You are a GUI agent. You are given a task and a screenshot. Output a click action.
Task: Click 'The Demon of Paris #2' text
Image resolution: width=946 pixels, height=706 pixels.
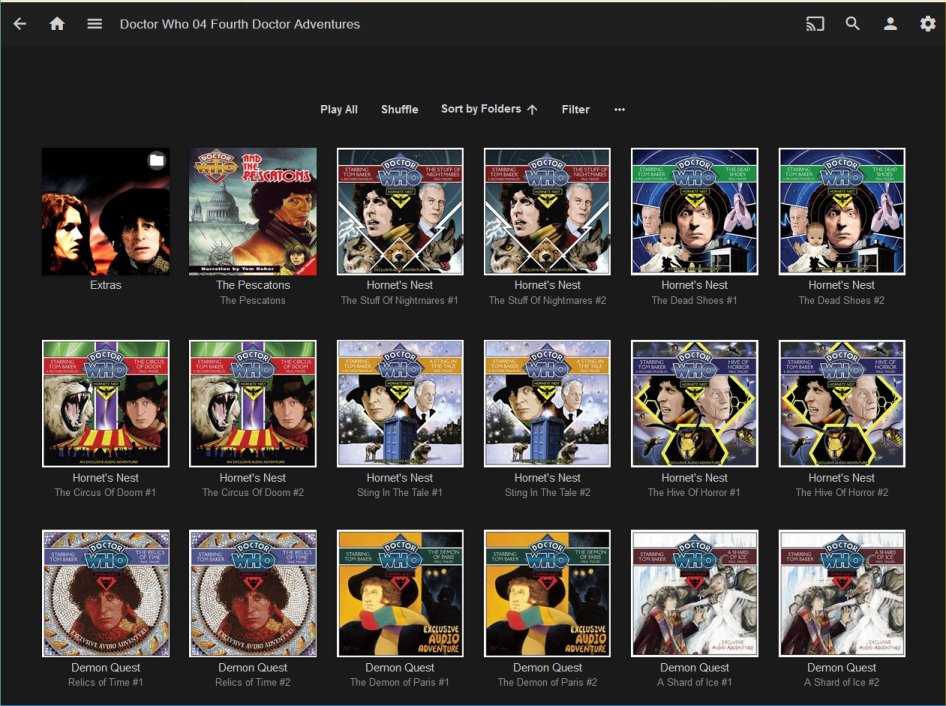tap(547, 682)
